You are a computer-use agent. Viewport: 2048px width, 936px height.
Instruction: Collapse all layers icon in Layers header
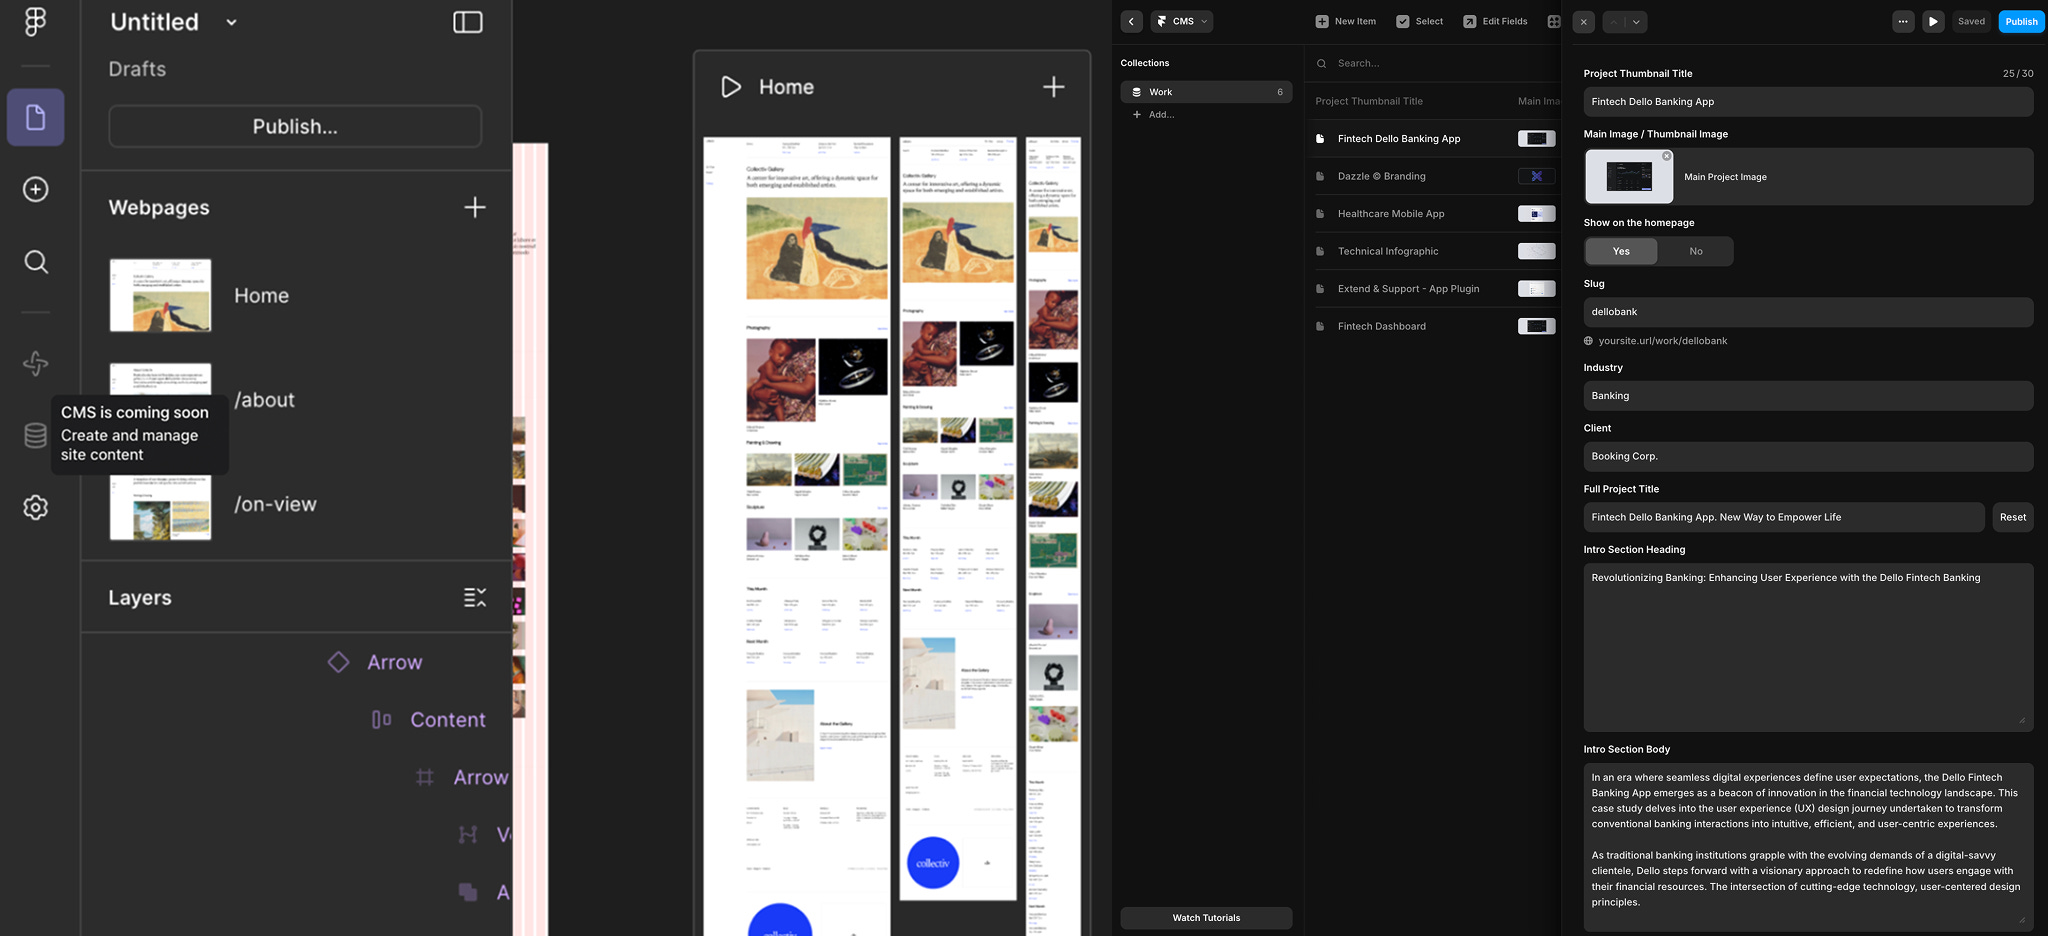pyautogui.click(x=475, y=597)
